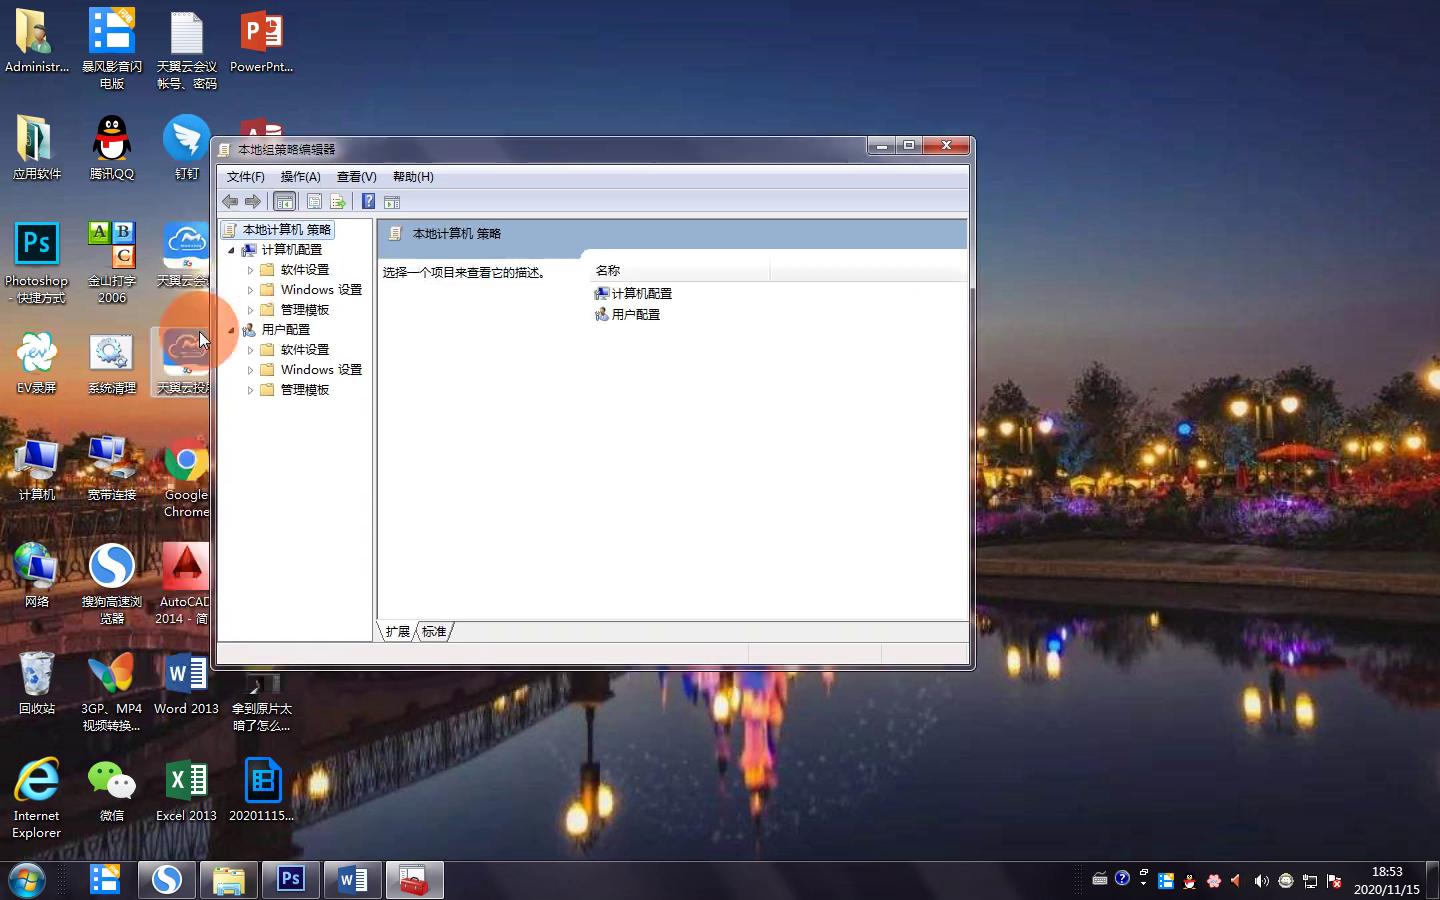This screenshot has width=1440, height=900.
Task: Select 用户配置 in the right pane list
Action: tap(635, 314)
